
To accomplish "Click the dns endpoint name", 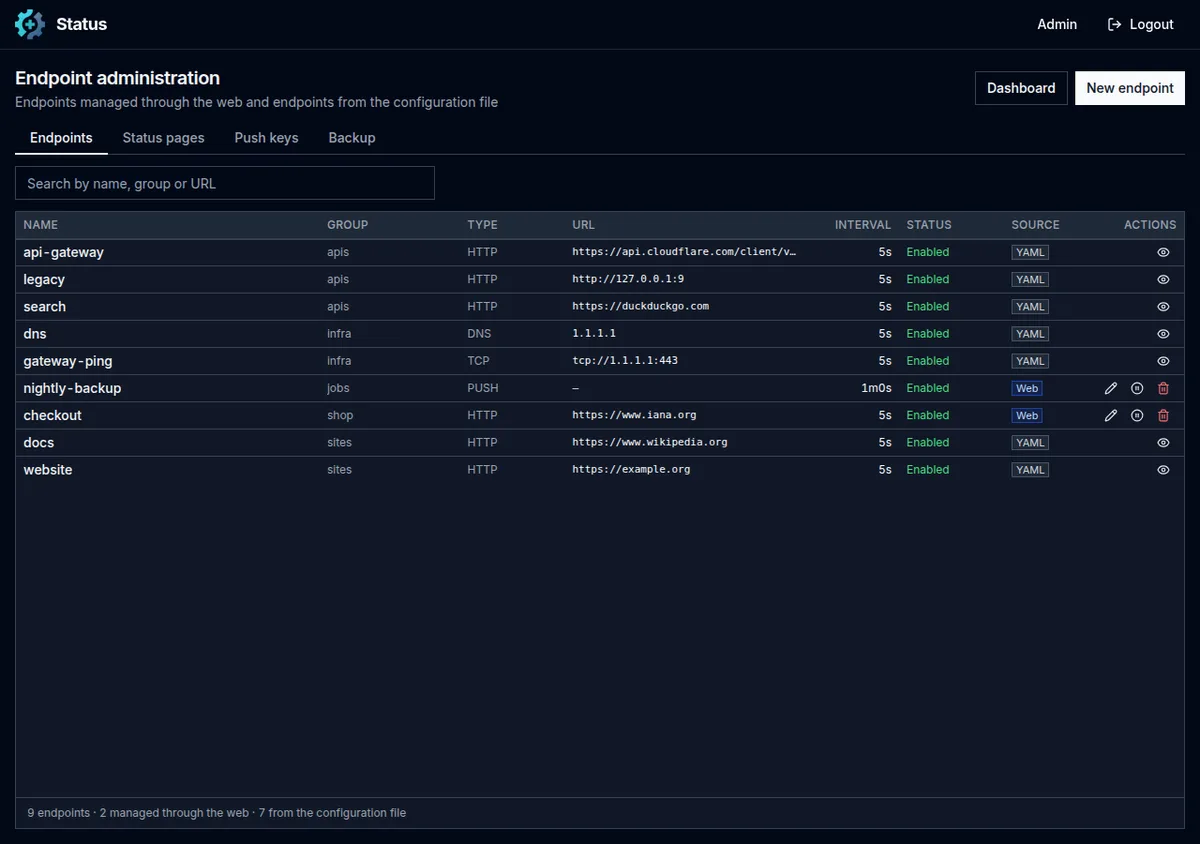I will point(35,333).
